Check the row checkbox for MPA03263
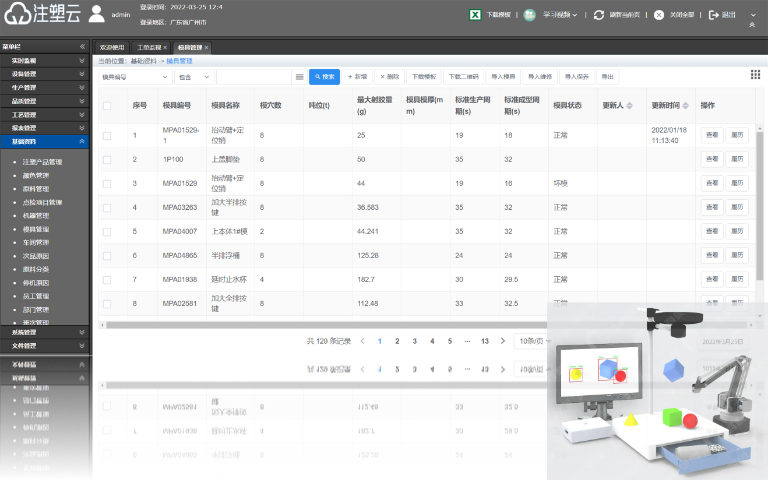Image resolution: width=768 pixels, height=480 pixels. (107, 207)
